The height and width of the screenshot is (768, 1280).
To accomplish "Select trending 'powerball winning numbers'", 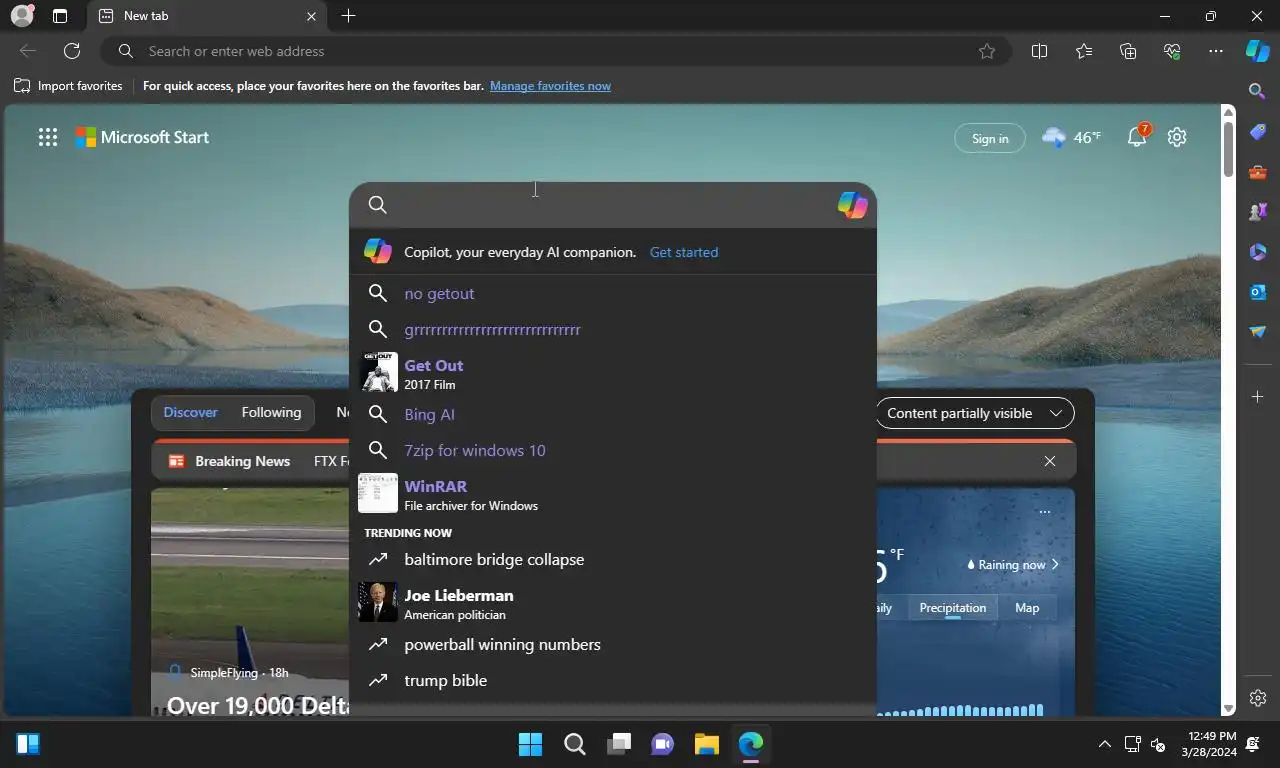I will [x=613, y=644].
